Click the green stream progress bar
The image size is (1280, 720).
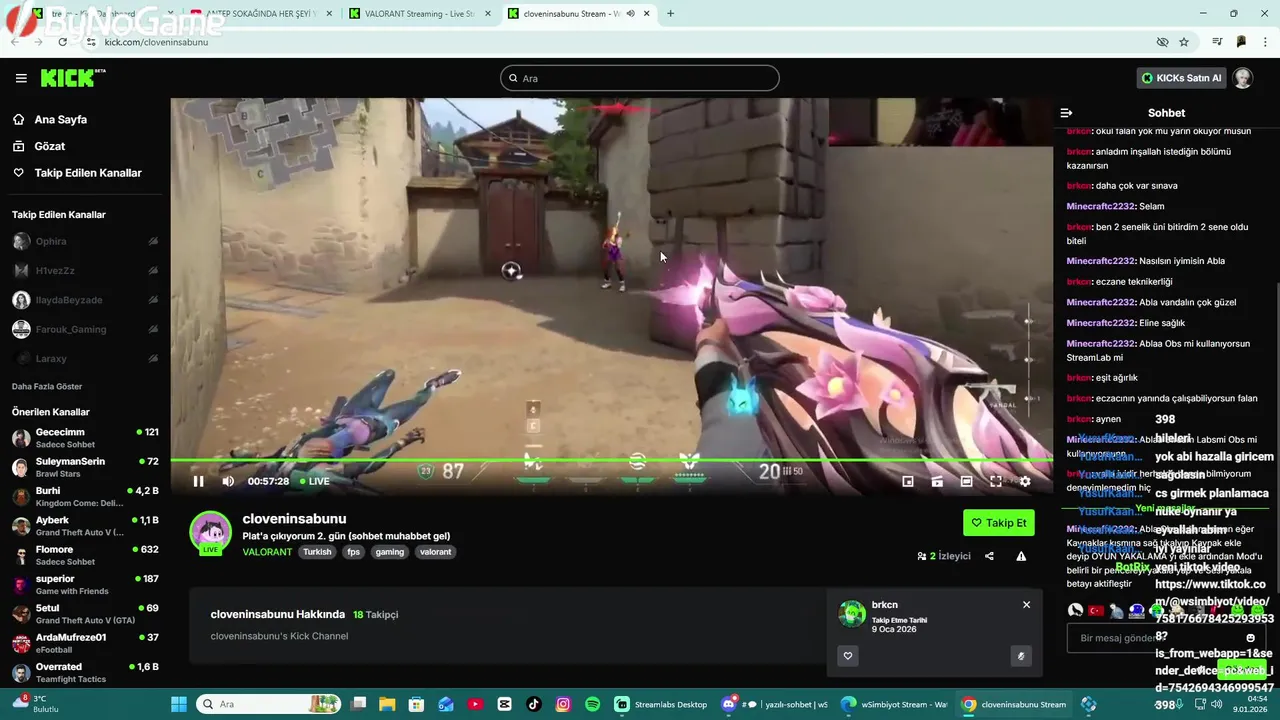(611, 460)
